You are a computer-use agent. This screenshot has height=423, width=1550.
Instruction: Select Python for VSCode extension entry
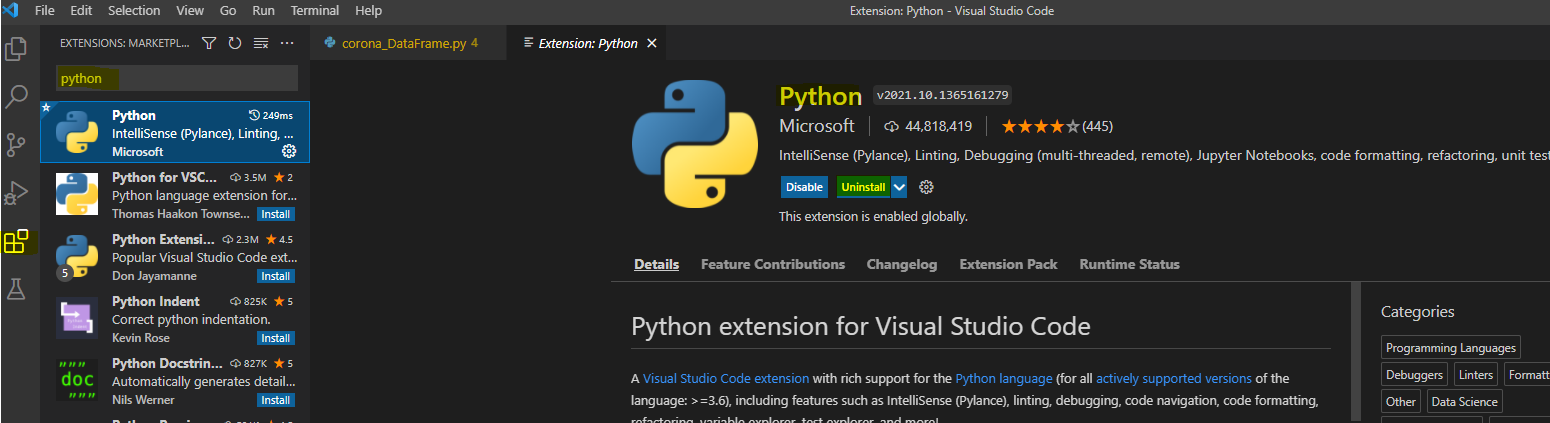[175, 194]
